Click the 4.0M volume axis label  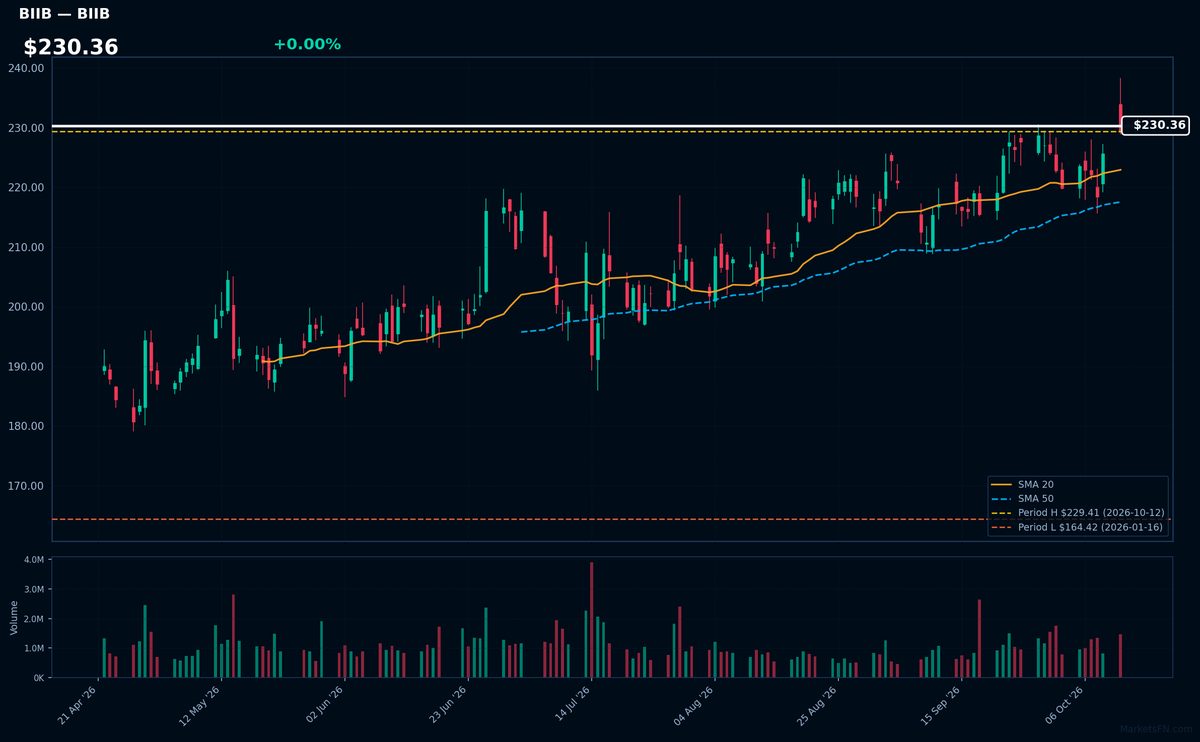[34, 560]
